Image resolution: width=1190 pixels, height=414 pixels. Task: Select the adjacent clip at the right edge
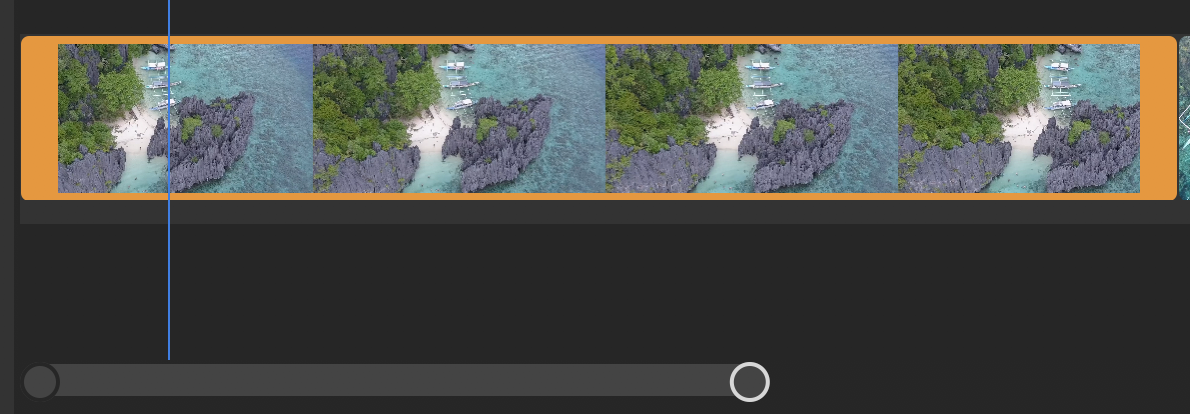tap(1185, 118)
